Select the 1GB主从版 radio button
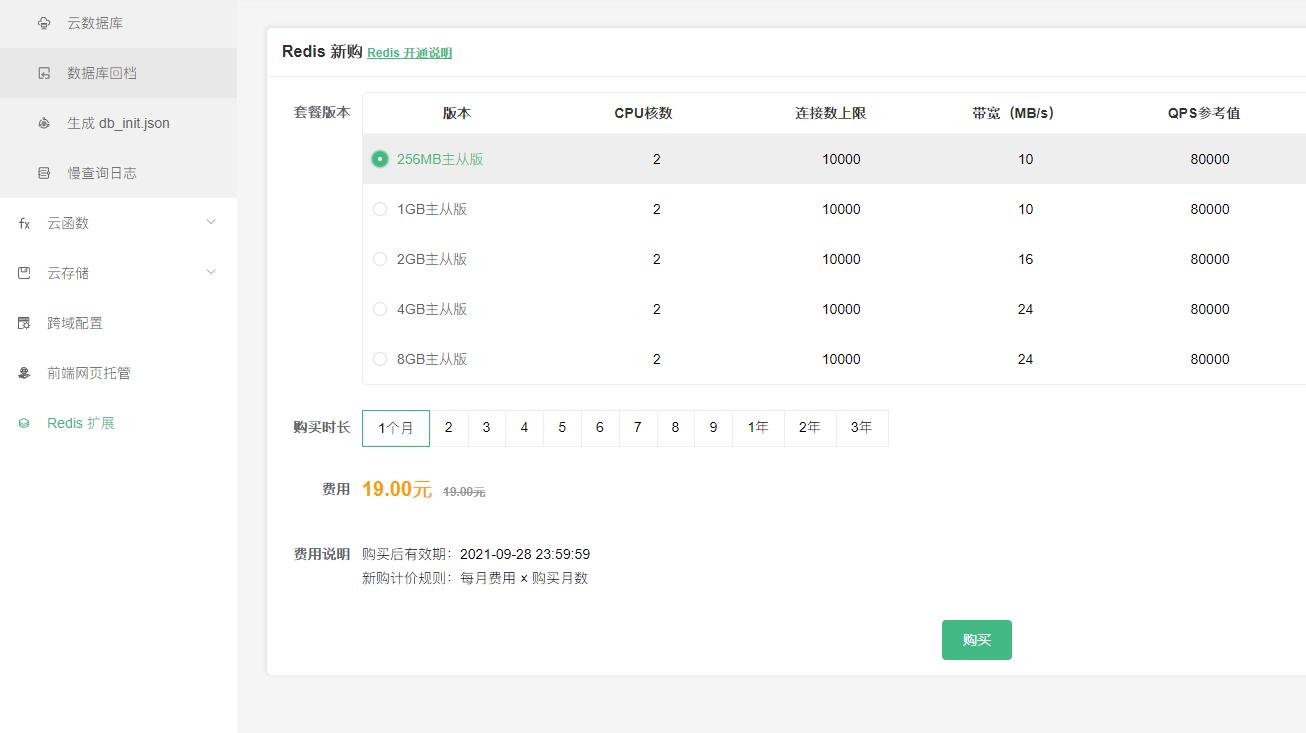This screenshot has width=1306, height=733. (x=380, y=209)
